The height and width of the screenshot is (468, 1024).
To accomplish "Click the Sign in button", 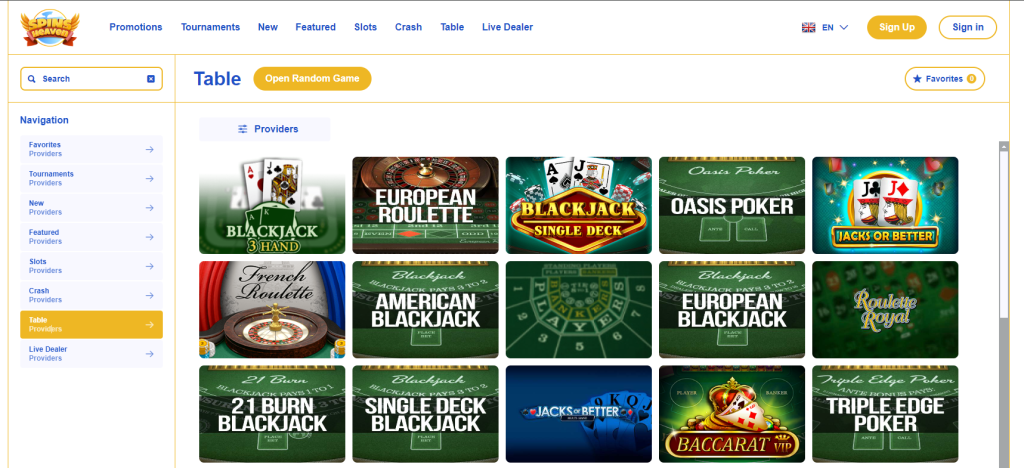I will pyautogui.click(x=968, y=27).
